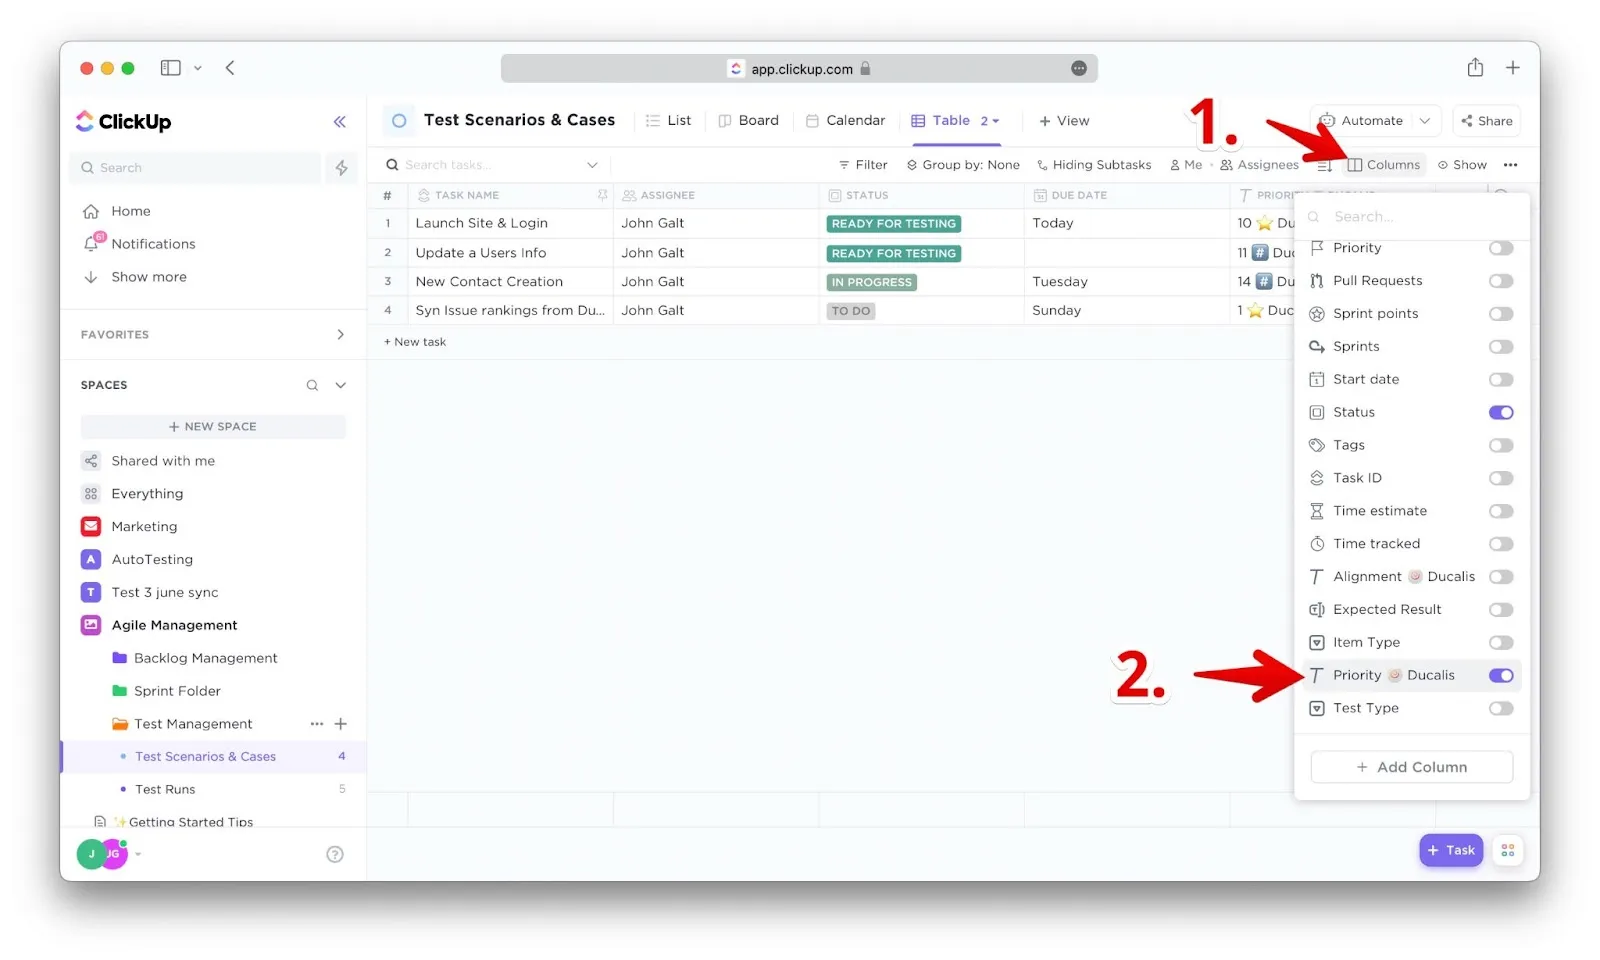This screenshot has height=960, width=1600.
Task: Collapse the Spaces section chevron
Action: (341, 385)
